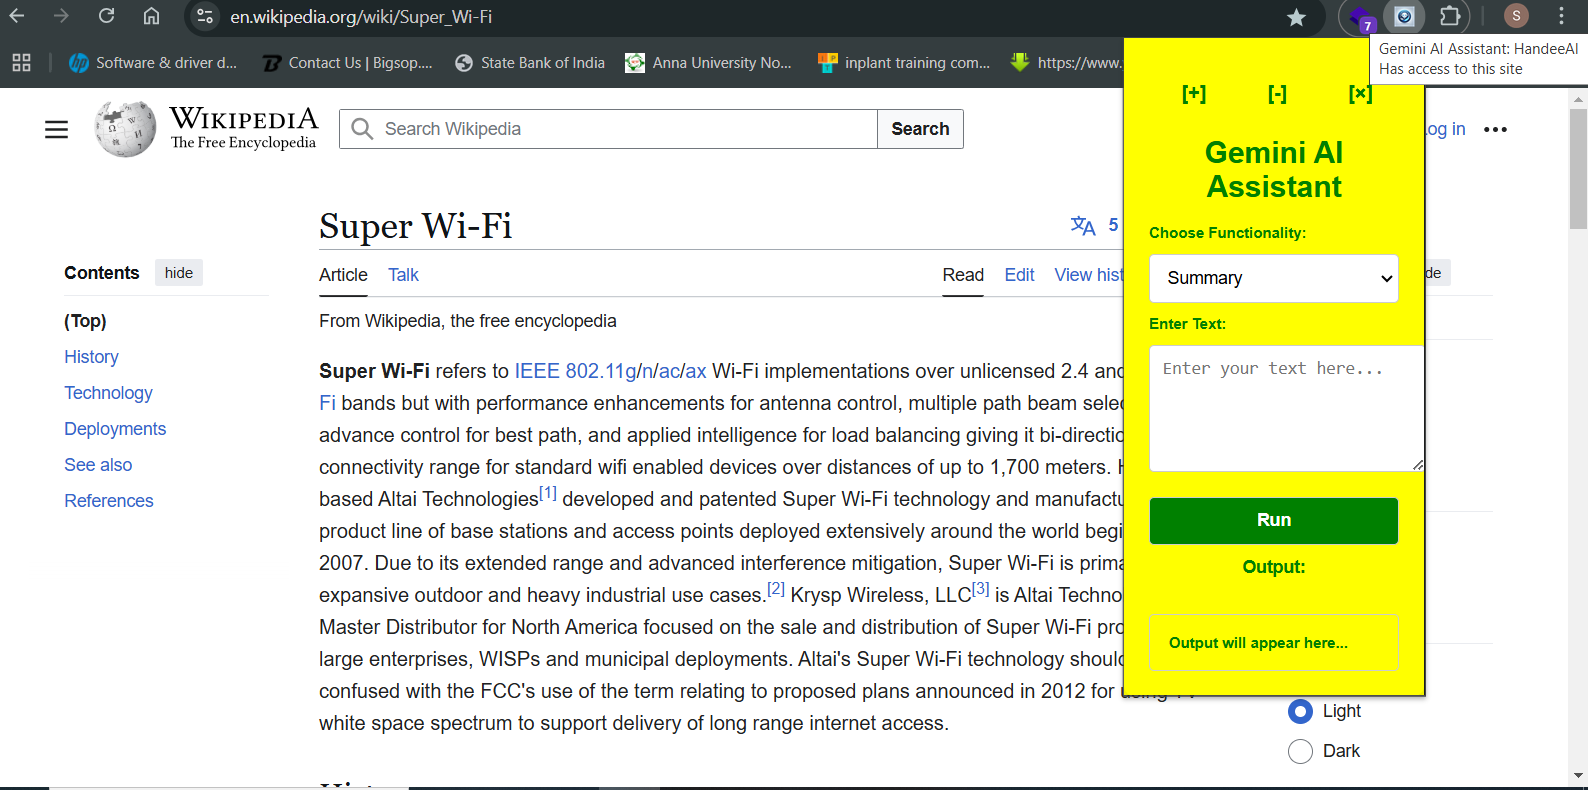The height and width of the screenshot is (790, 1588).
Task: Click the address bar URL
Action: coord(361,17)
